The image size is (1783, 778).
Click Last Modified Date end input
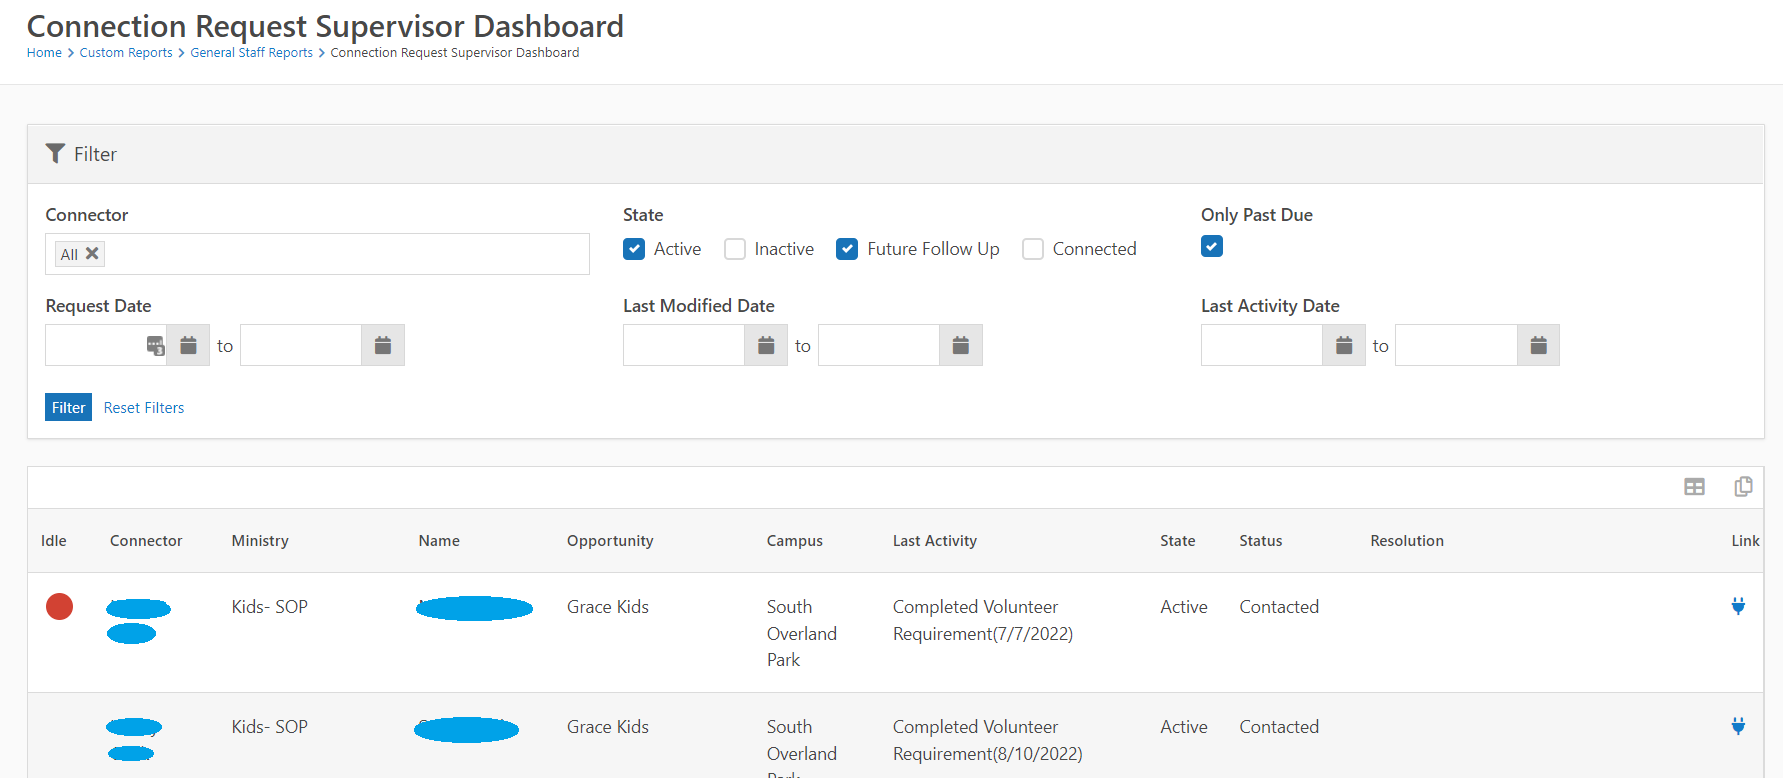point(879,345)
